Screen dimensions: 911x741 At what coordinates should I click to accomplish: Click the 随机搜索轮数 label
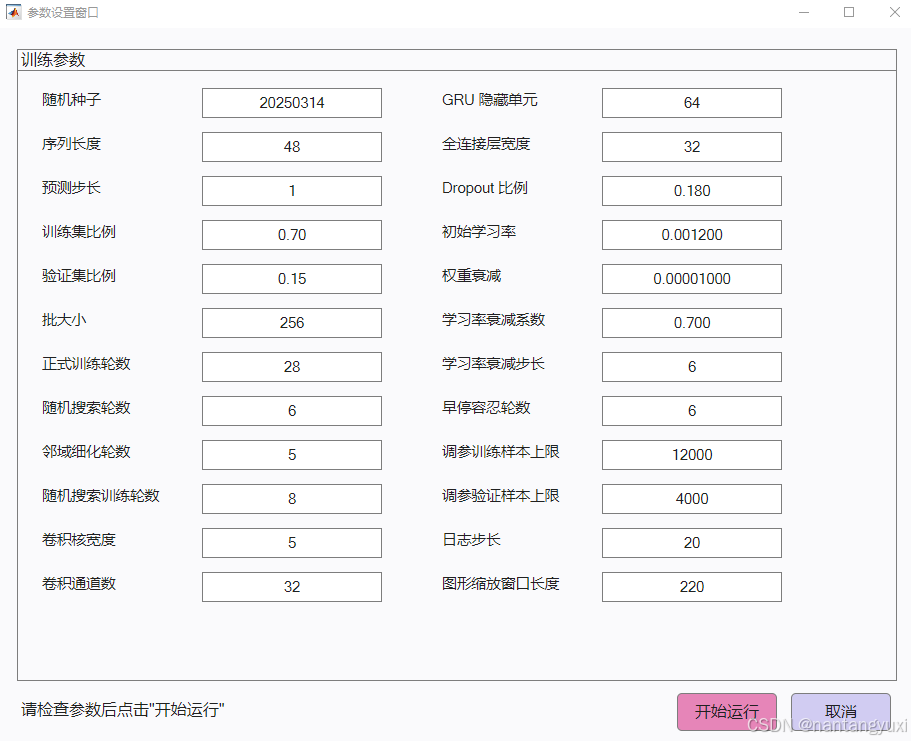tap(86, 407)
